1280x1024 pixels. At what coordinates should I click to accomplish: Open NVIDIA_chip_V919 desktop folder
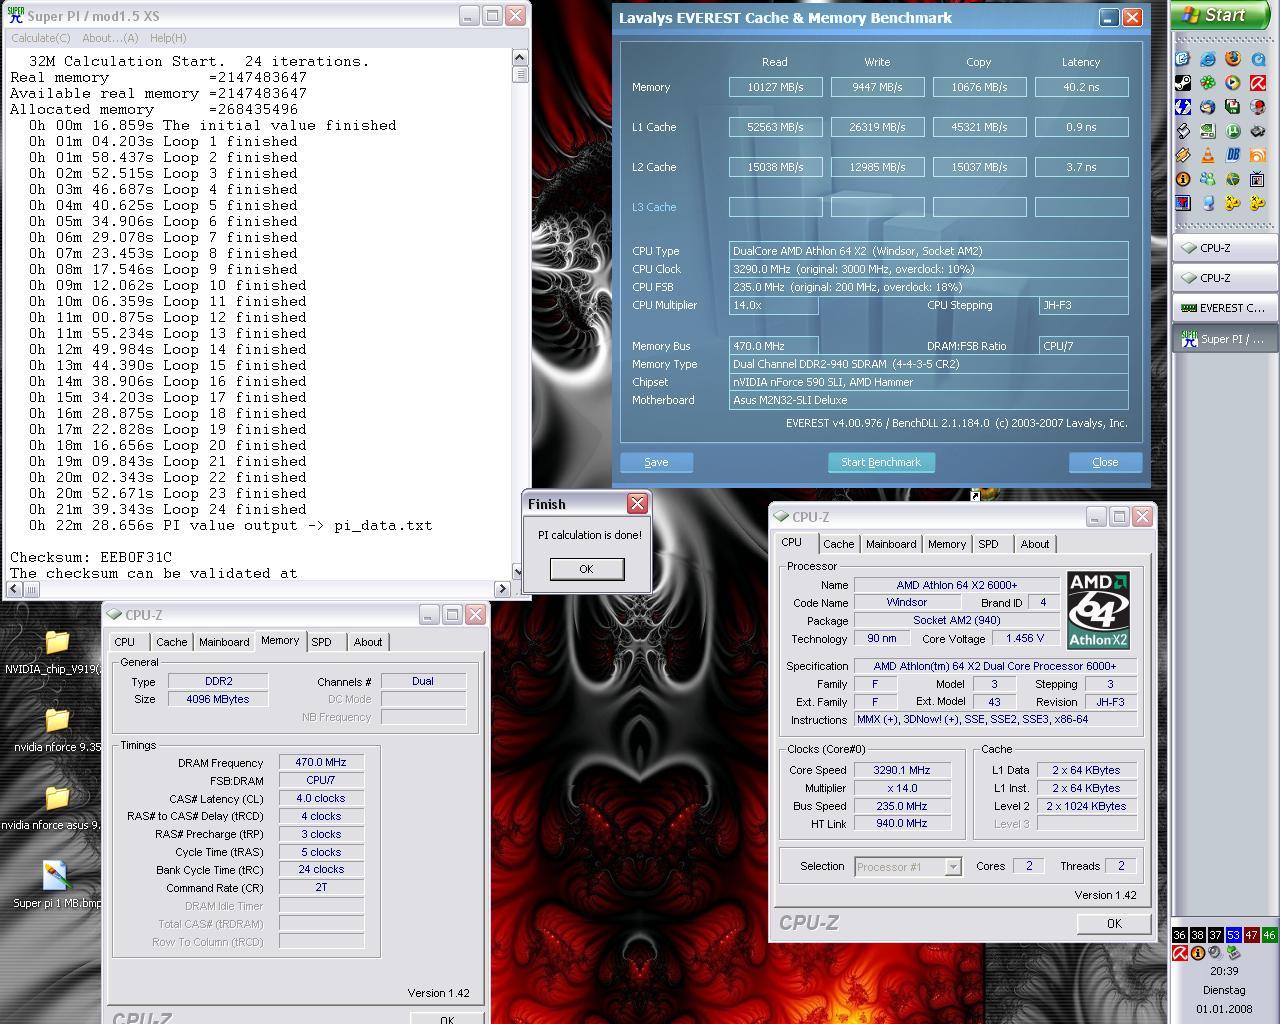56,652
